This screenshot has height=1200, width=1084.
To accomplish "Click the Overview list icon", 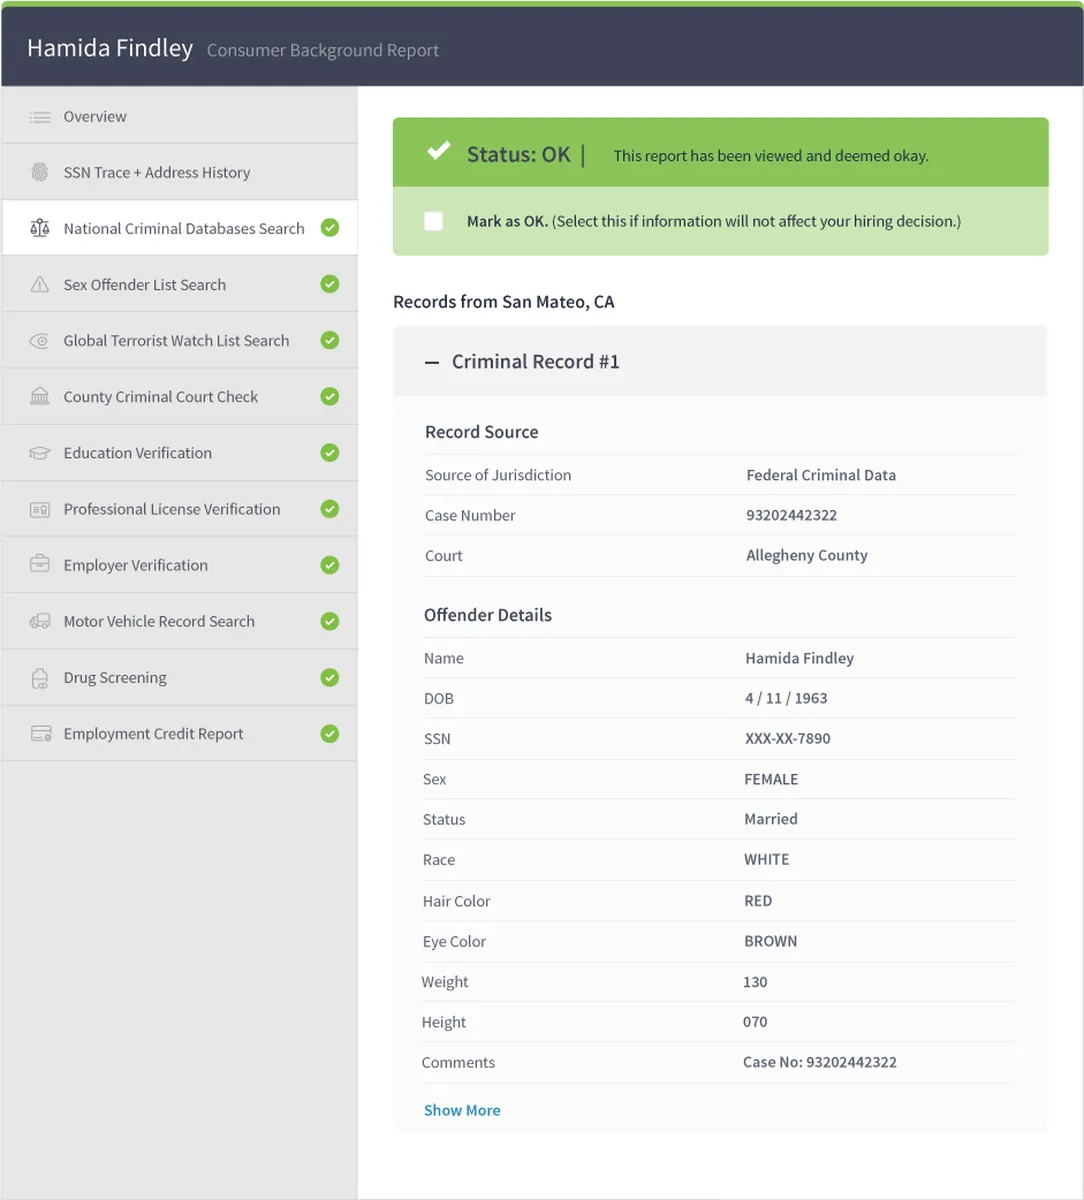I will 40,117.
